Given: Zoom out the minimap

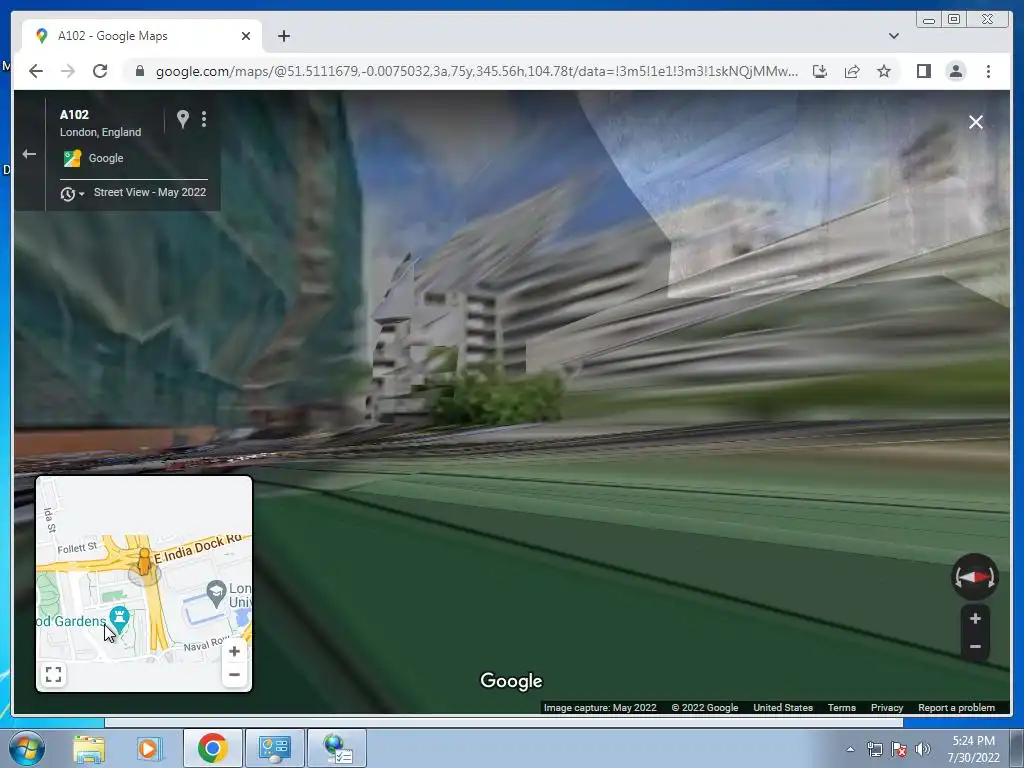Looking at the screenshot, I should click(x=234, y=675).
